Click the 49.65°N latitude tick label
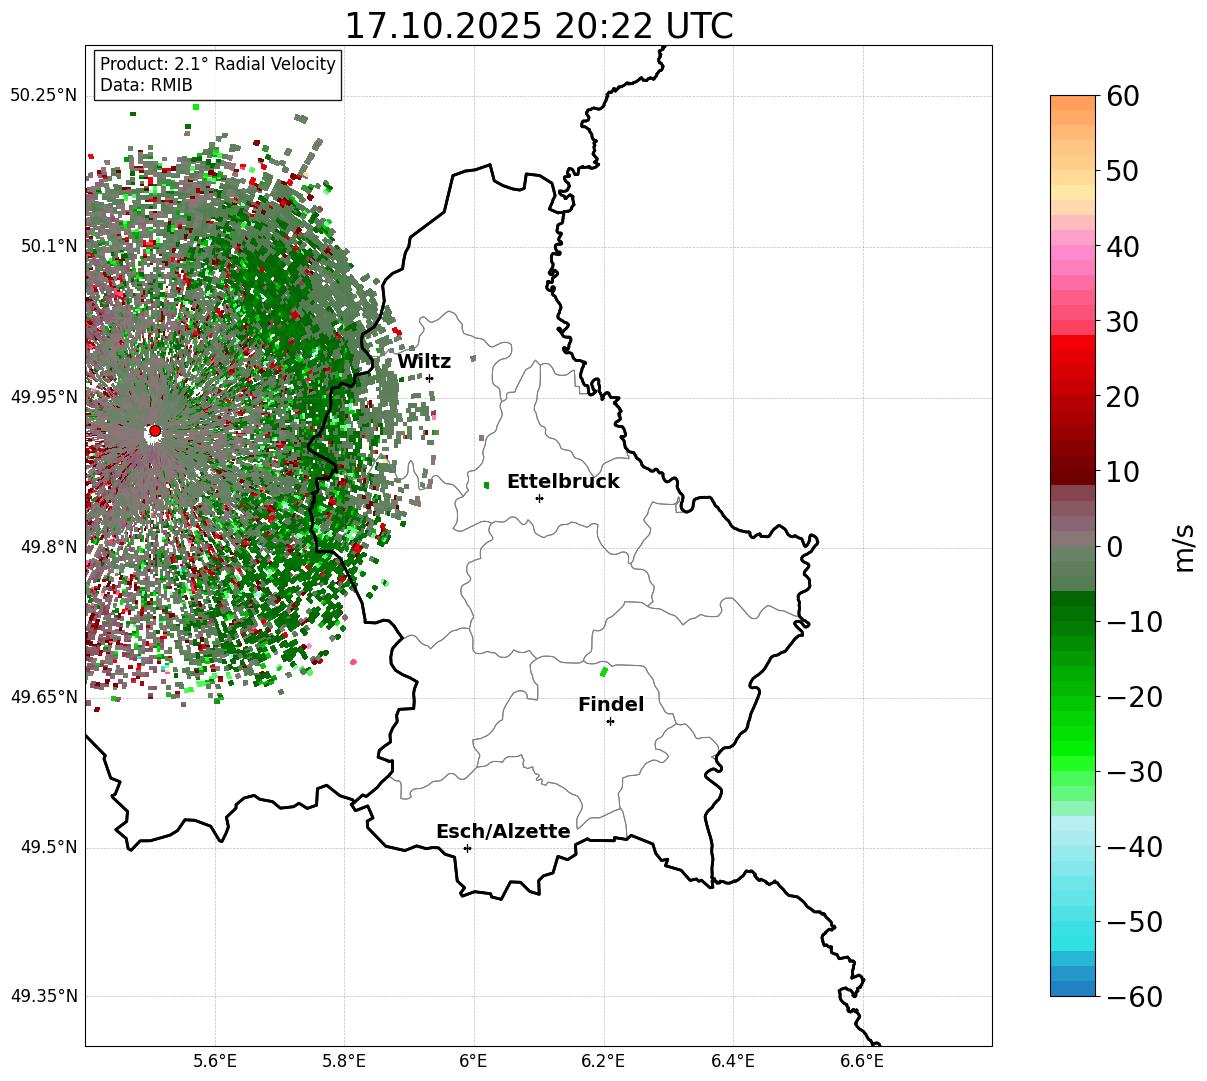This screenshot has width=1207, height=1081. tap(43, 697)
